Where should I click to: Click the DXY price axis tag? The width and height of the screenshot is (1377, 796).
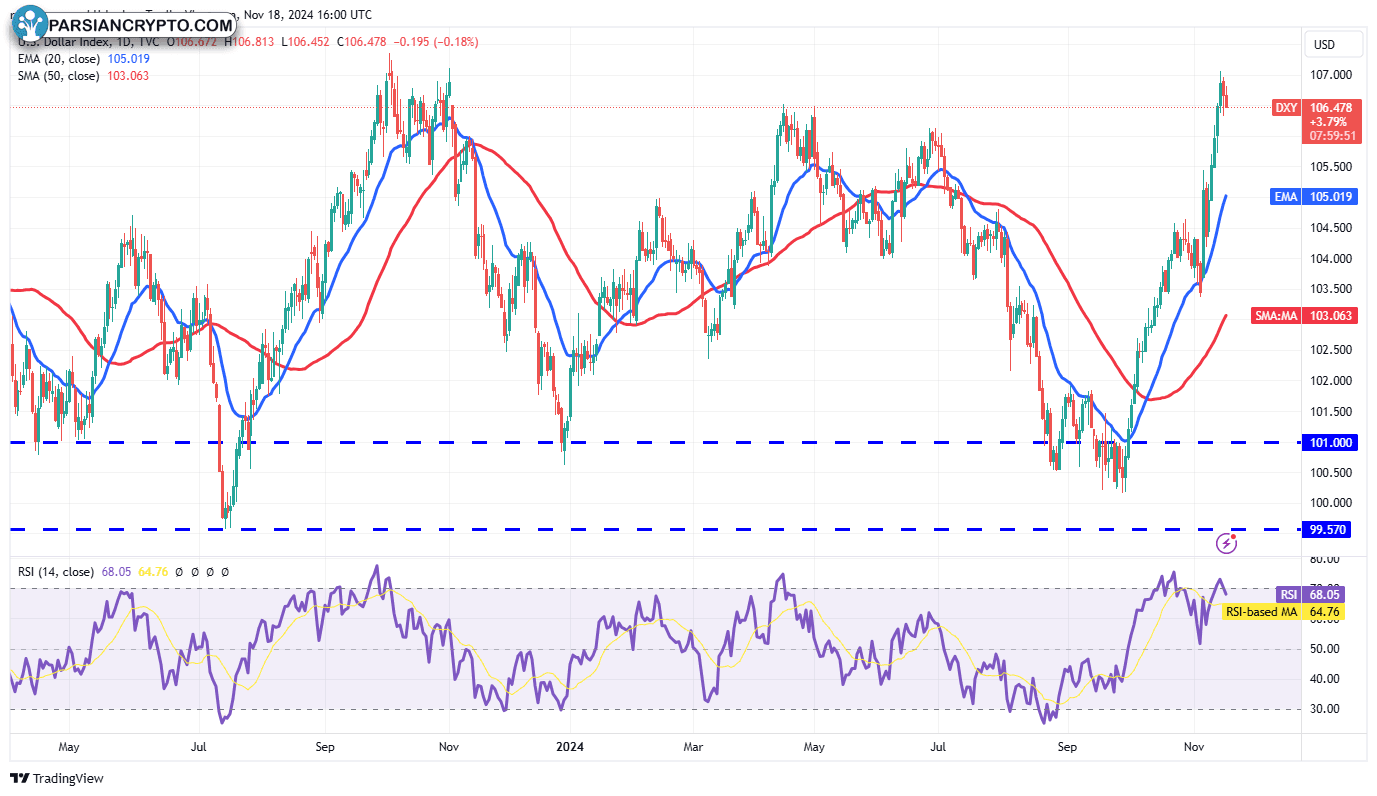(x=1286, y=107)
